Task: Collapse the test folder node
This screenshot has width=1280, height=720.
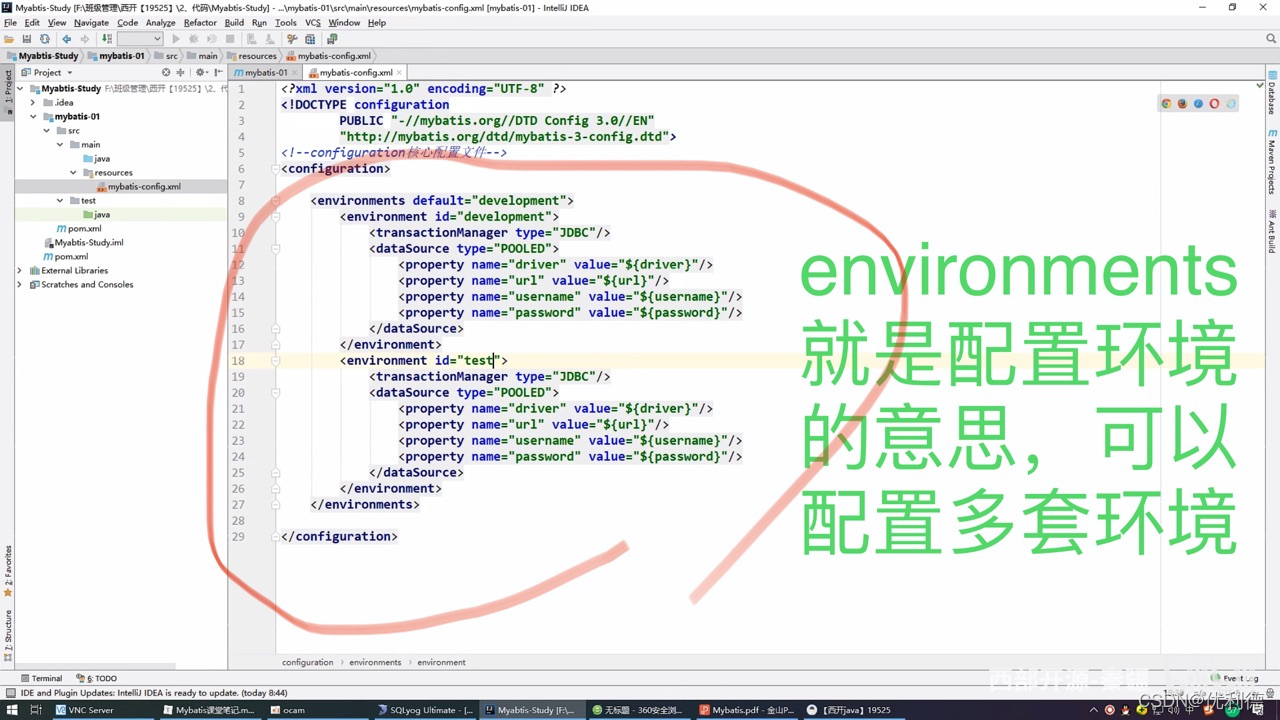Action: pyautogui.click(x=60, y=200)
